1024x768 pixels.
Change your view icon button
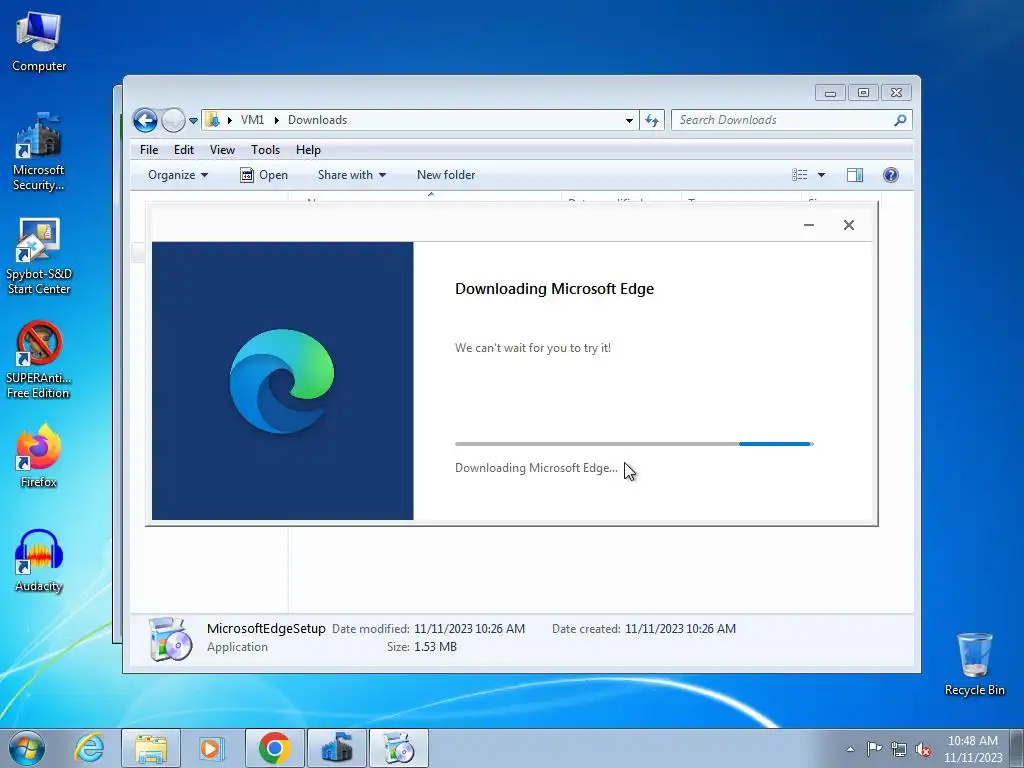[x=799, y=174]
